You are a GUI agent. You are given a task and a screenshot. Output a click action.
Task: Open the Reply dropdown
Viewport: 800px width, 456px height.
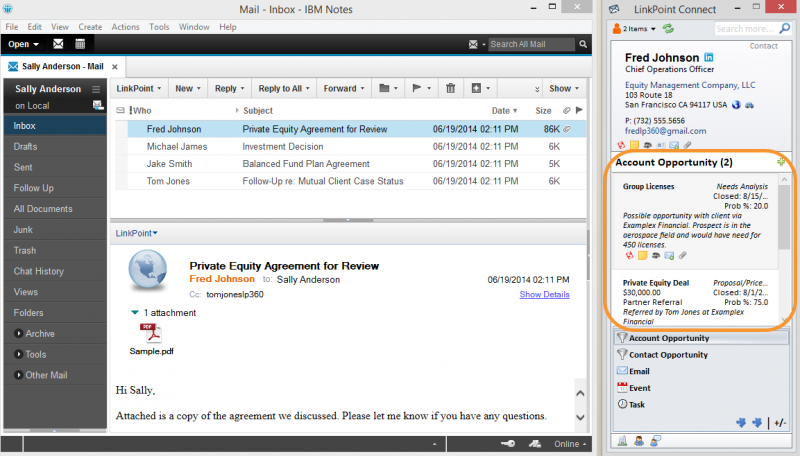click(x=230, y=88)
